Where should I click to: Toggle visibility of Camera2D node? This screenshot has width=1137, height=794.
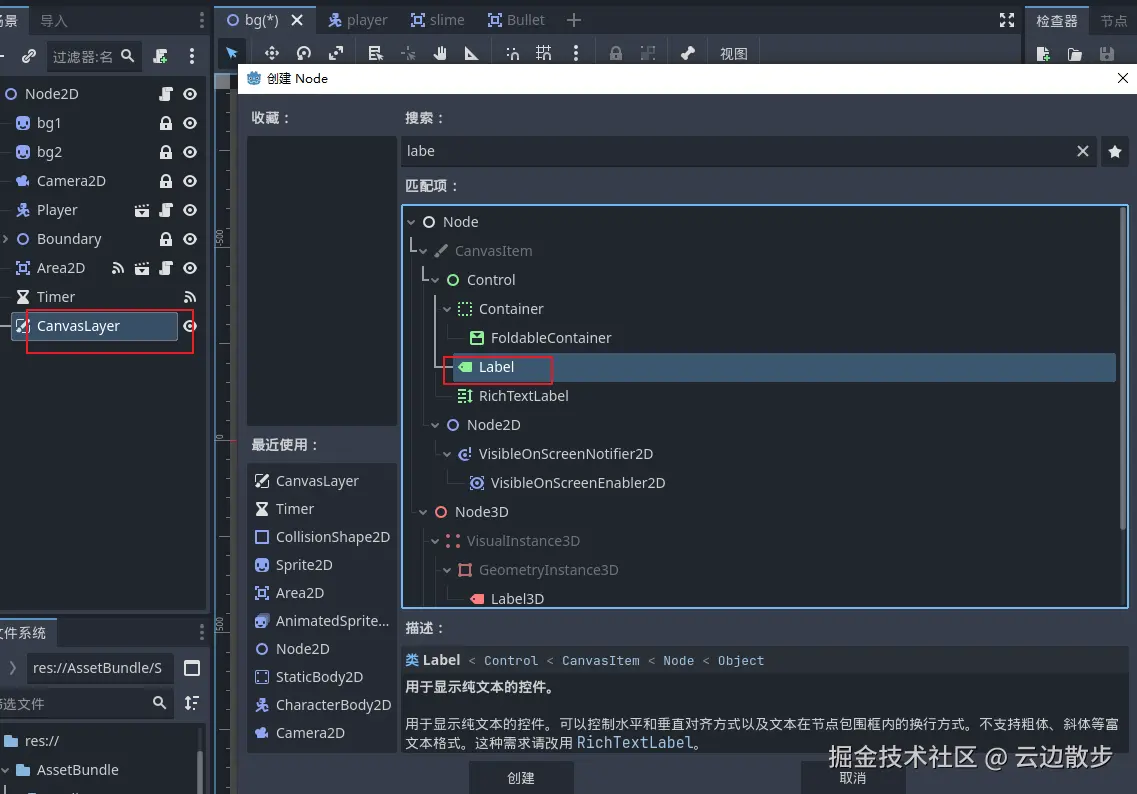point(190,181)
